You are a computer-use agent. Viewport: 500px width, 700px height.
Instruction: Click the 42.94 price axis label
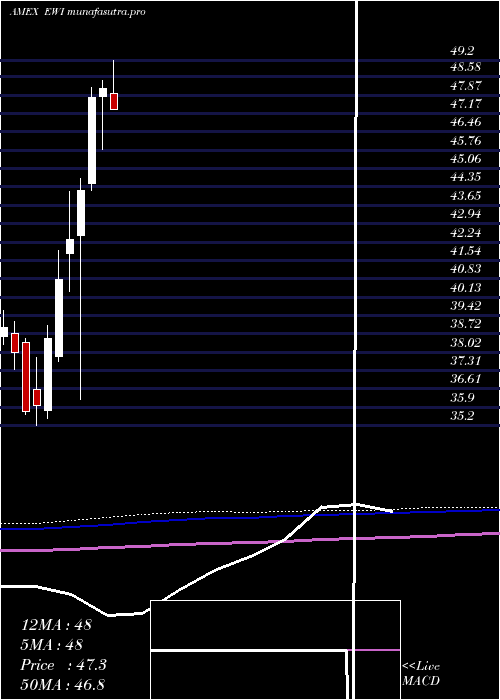tap(465, 214)
